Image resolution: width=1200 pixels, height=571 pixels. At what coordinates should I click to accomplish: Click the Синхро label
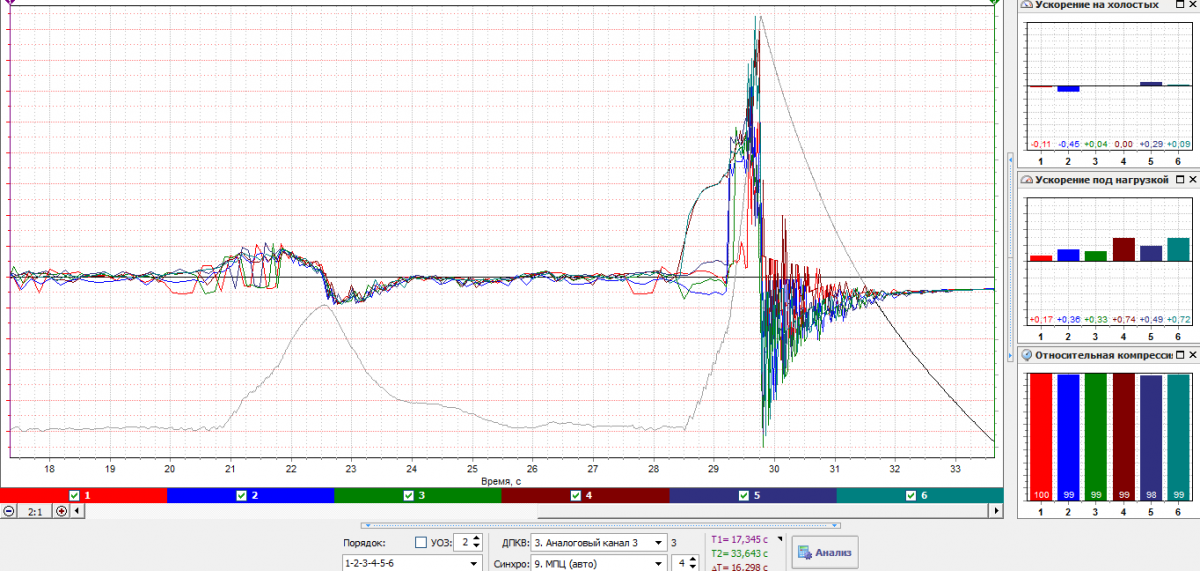[511, 564]
